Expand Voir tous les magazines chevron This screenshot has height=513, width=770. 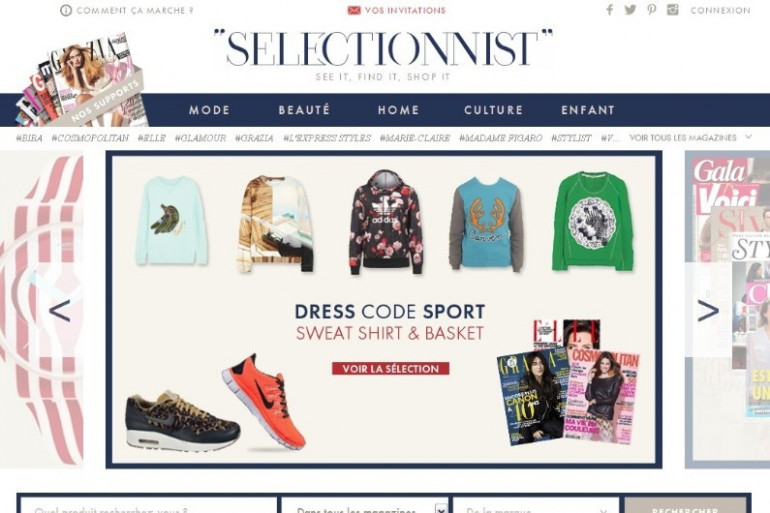[x=748, y=137]
